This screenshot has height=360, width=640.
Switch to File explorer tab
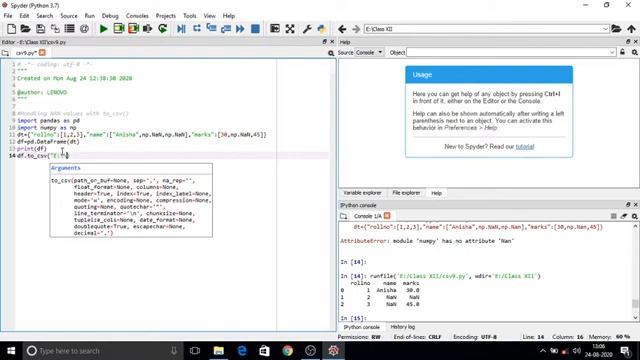click(406, 193)
